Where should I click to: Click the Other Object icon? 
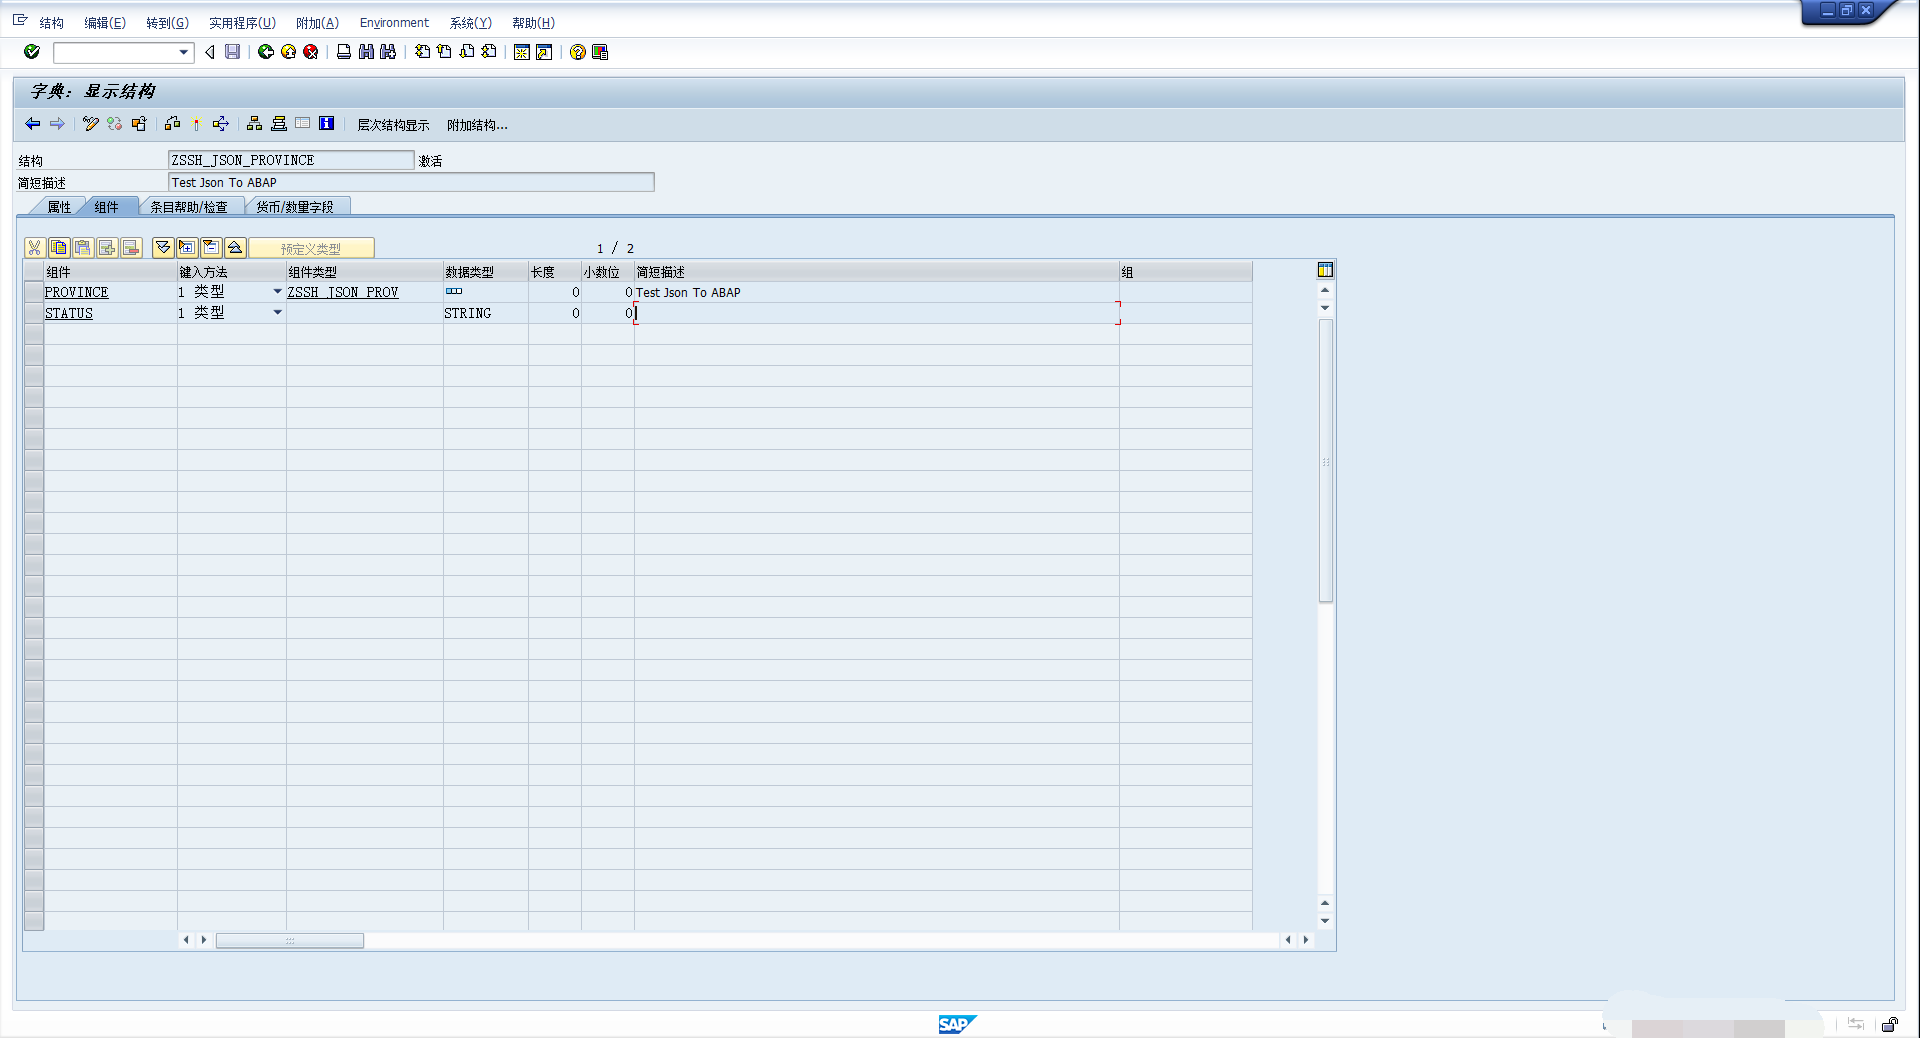tap(139, 124)
